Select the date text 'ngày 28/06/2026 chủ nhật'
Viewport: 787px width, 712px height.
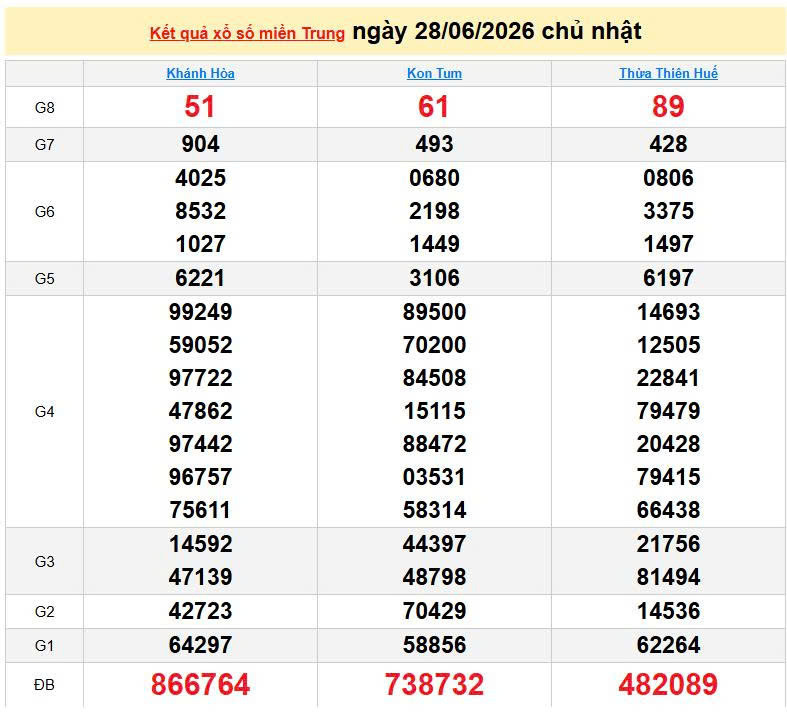[496, 31]
